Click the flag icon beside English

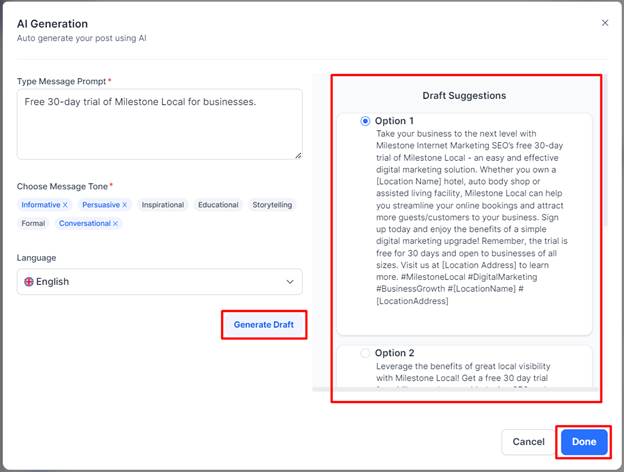tap(29, 282)
